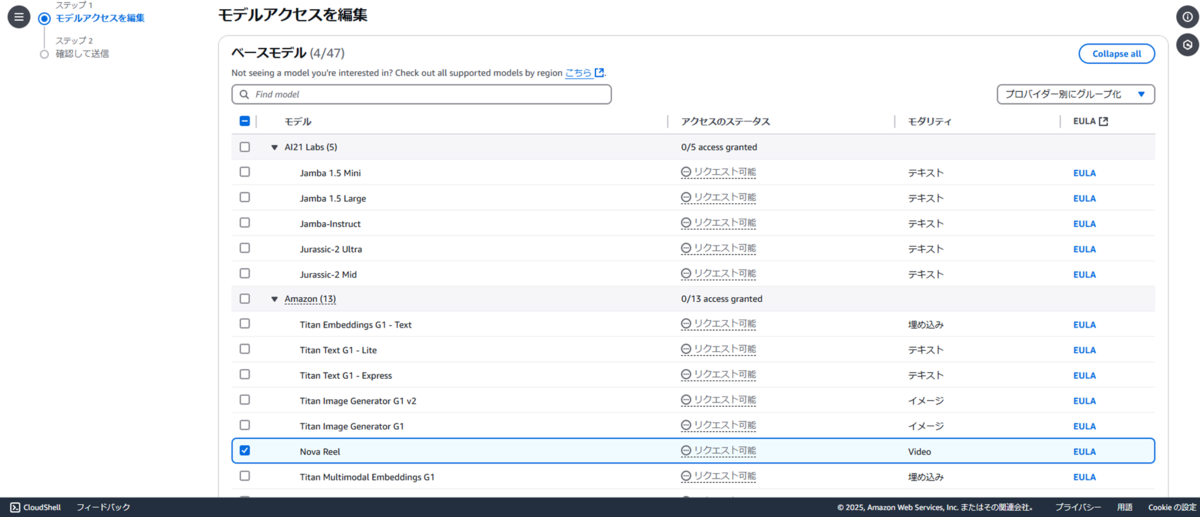Open the EULA link for Jamba 1.5 Large
This screenshot has width=1200, height=517.
tap(1084, 198)
